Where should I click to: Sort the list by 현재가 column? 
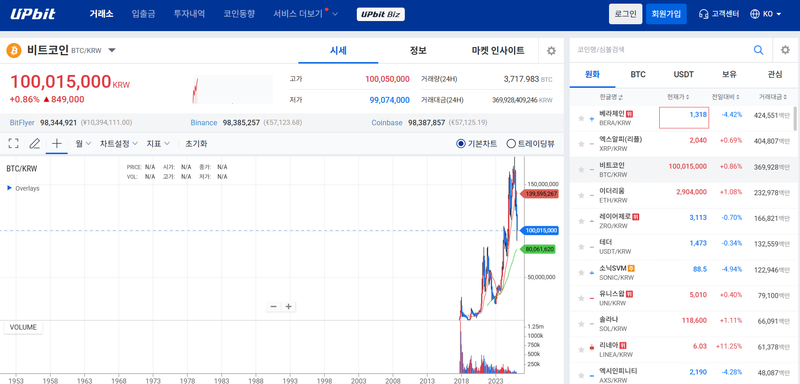[678, 97]
